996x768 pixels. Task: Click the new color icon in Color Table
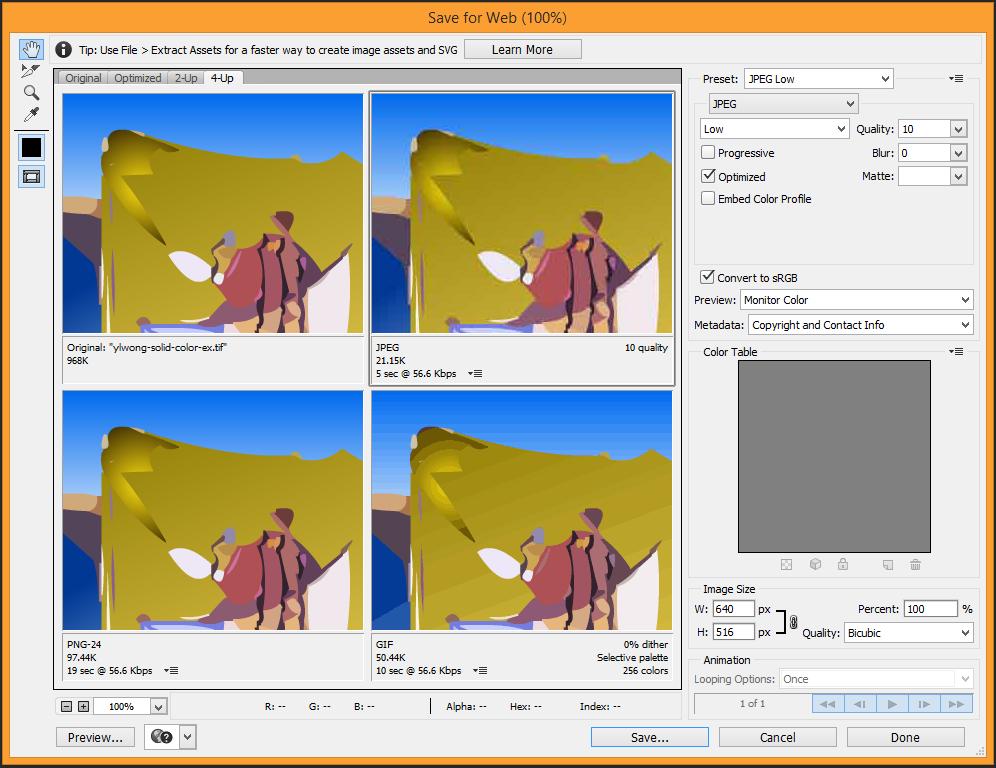(x=888, y=564)
